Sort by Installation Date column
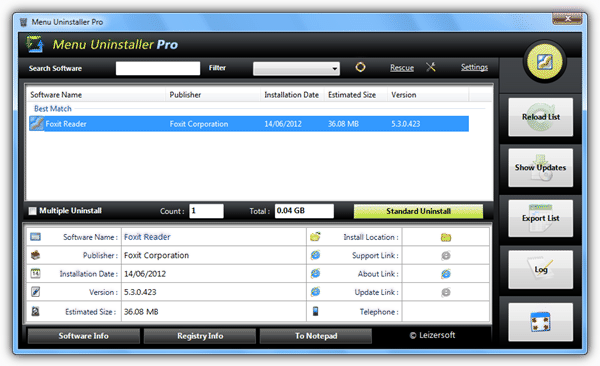600x366 pixels. (292, 95)
